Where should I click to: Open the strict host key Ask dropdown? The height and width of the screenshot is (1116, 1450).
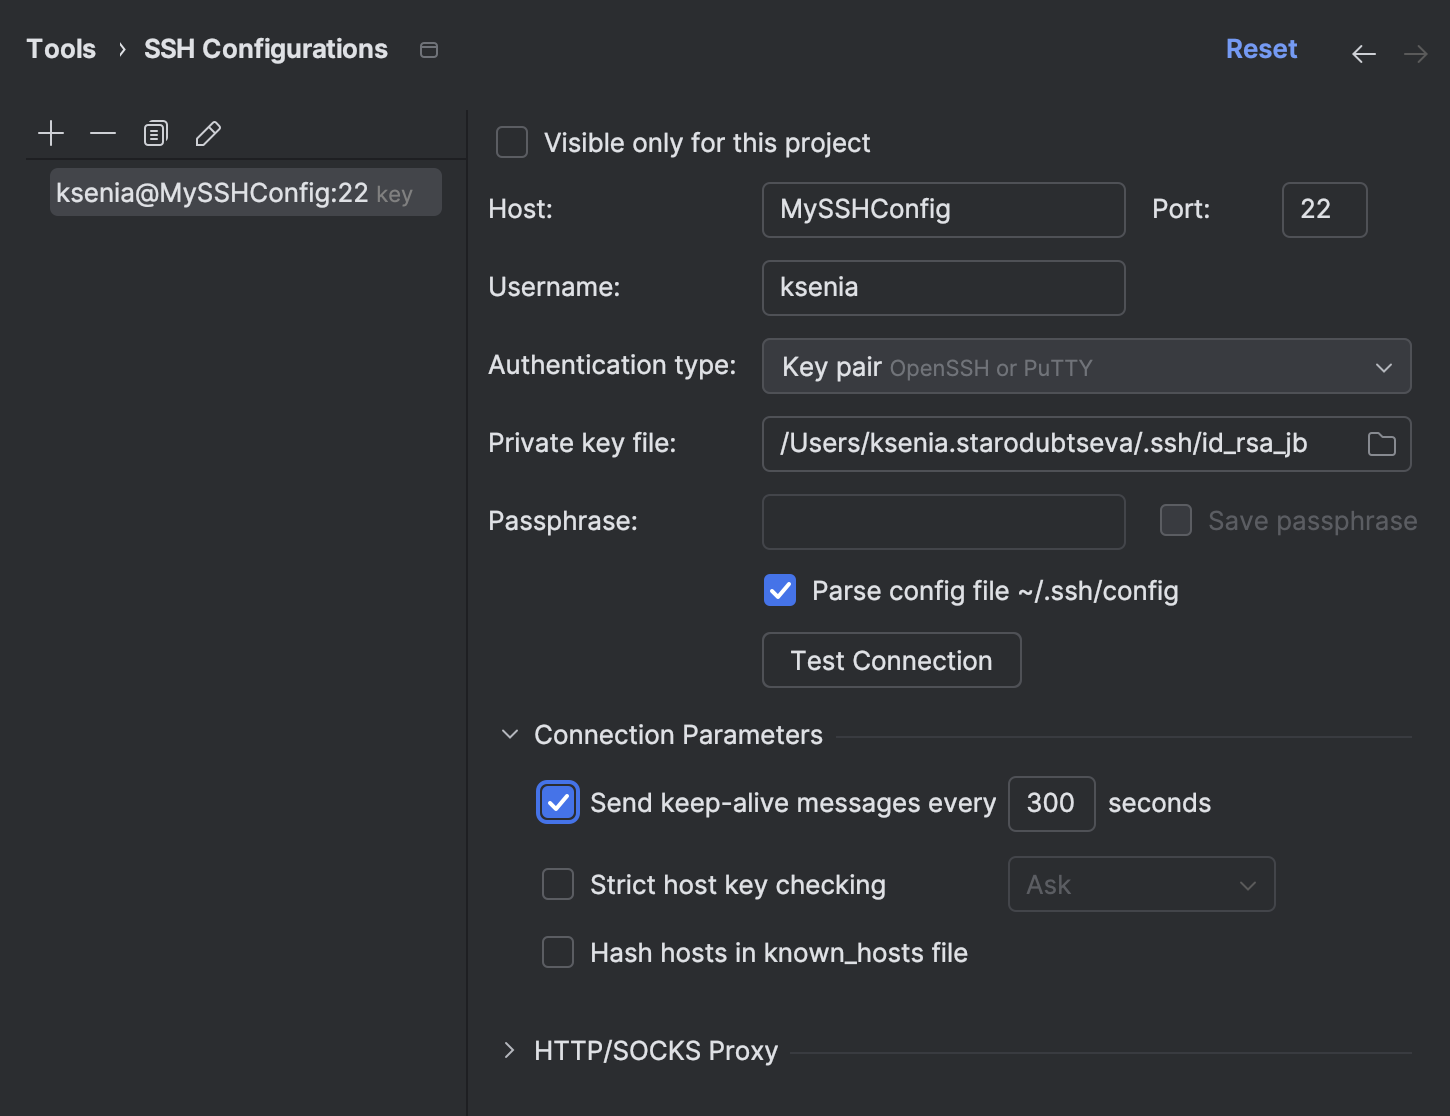[1141, 884]
